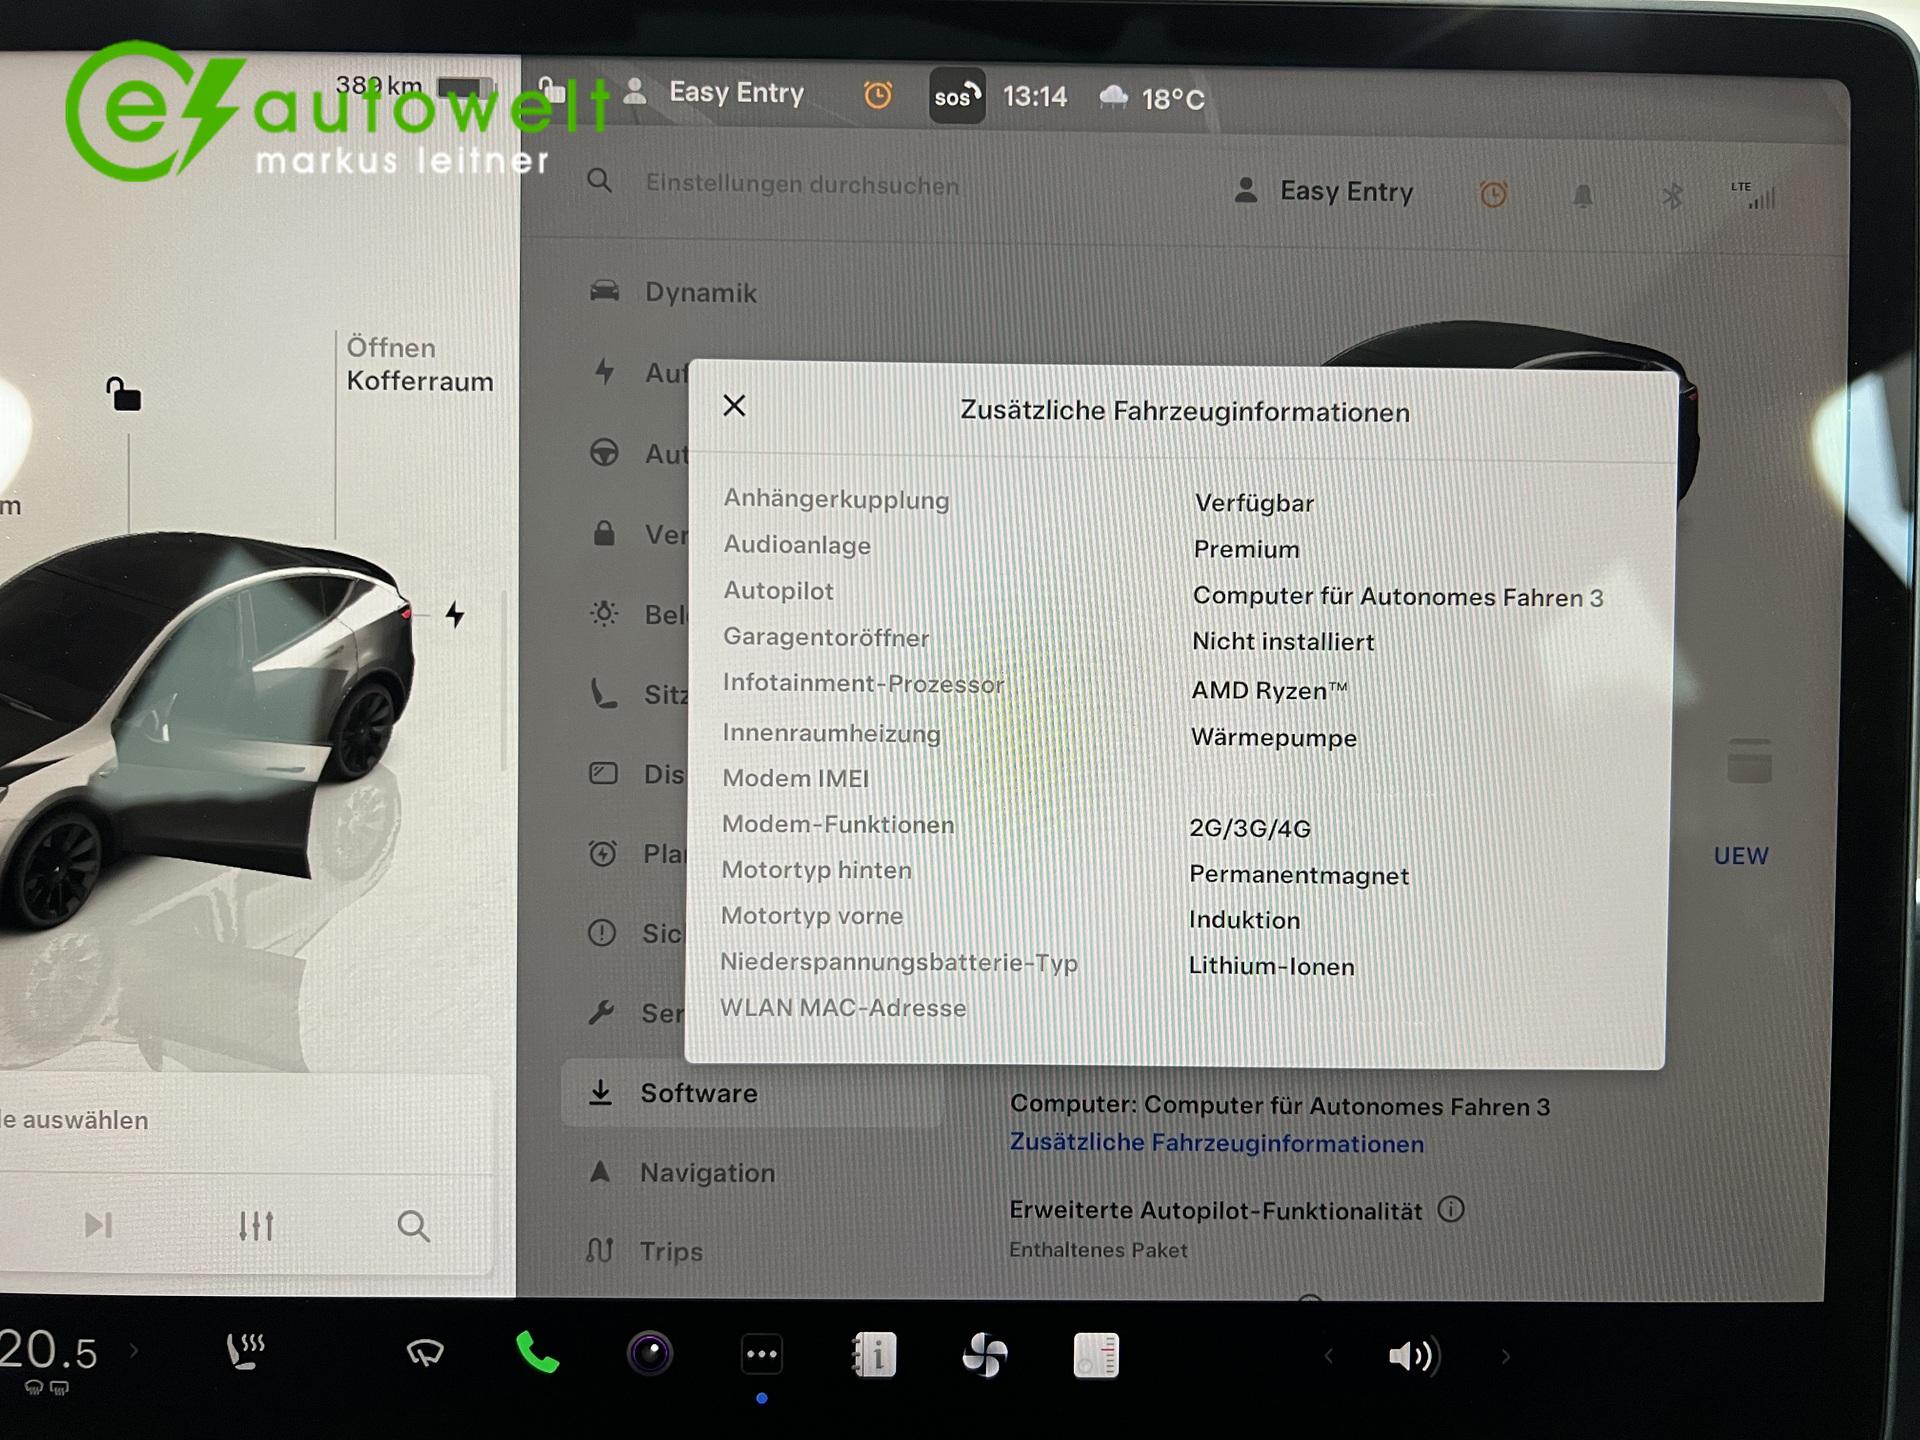The width and height of the screenshot is (1920, 1440).
Task: Tap the orange alarm clock in status bar
Action: [877, 95]
